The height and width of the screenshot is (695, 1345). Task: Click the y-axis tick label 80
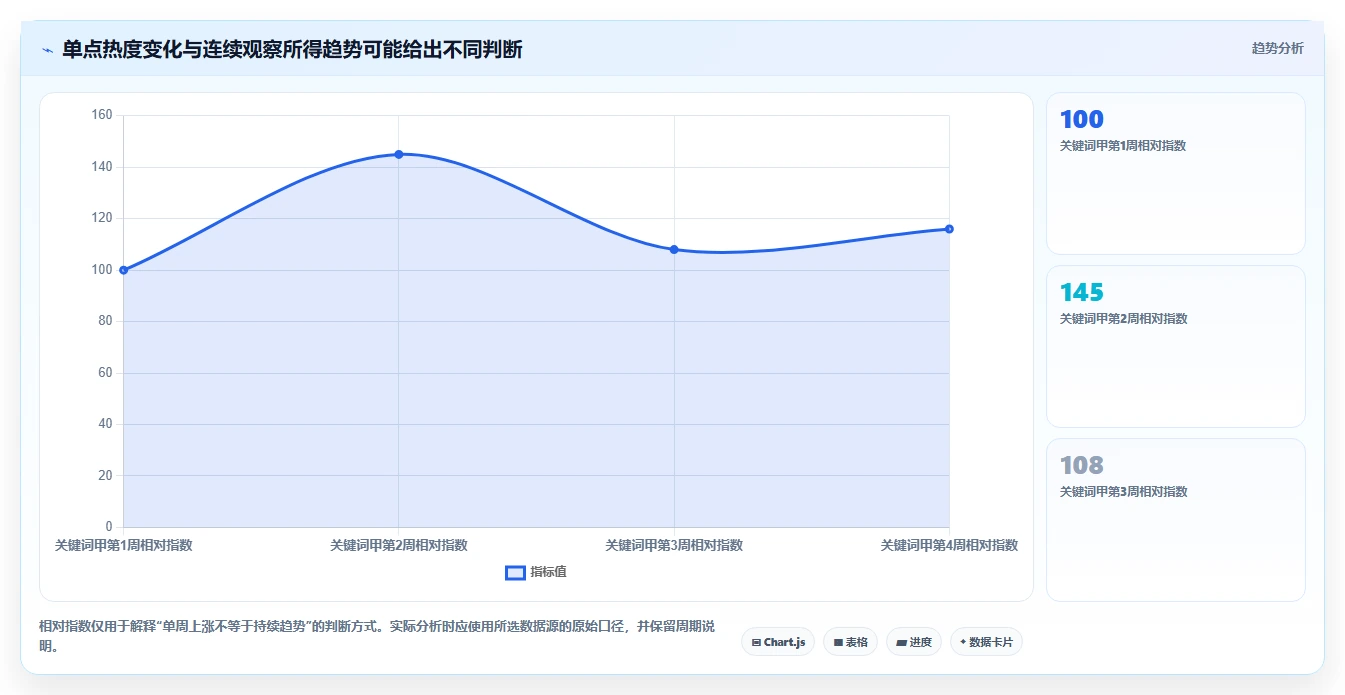[x=104, y=321]
